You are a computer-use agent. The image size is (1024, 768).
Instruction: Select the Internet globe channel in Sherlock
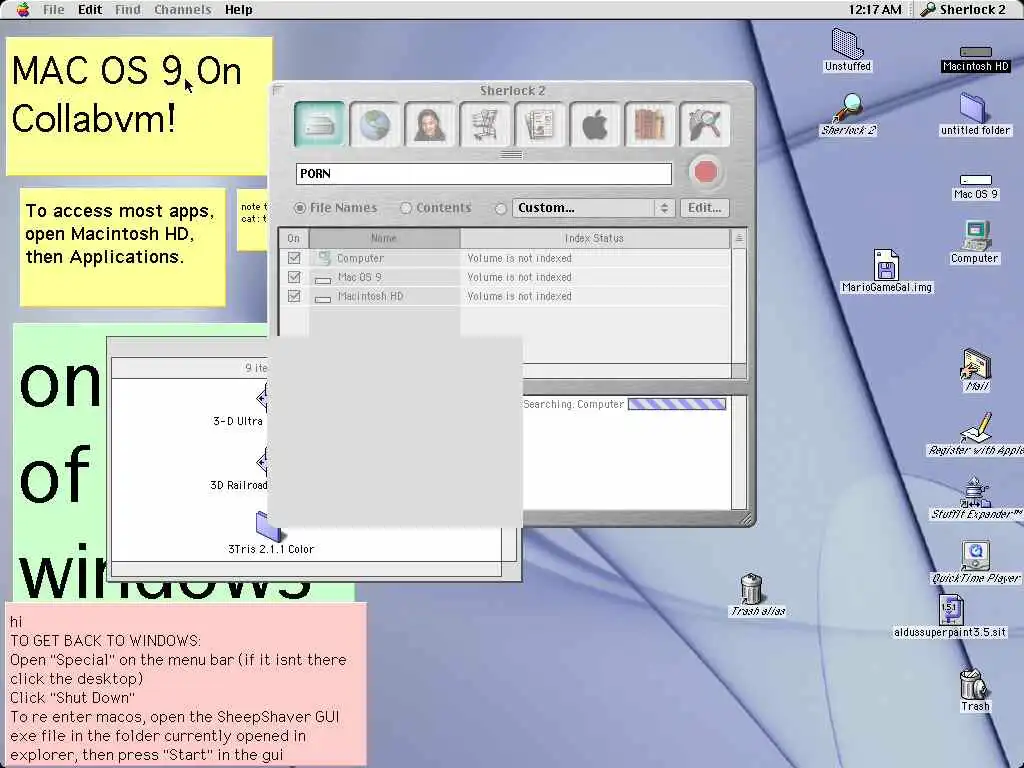click(x=375, y=124)
